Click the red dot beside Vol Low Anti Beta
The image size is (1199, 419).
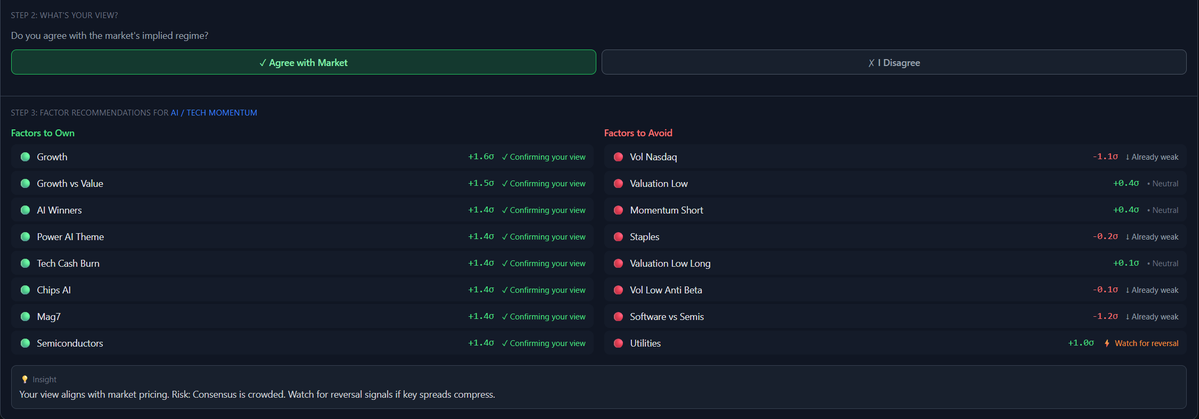(619, 291)
